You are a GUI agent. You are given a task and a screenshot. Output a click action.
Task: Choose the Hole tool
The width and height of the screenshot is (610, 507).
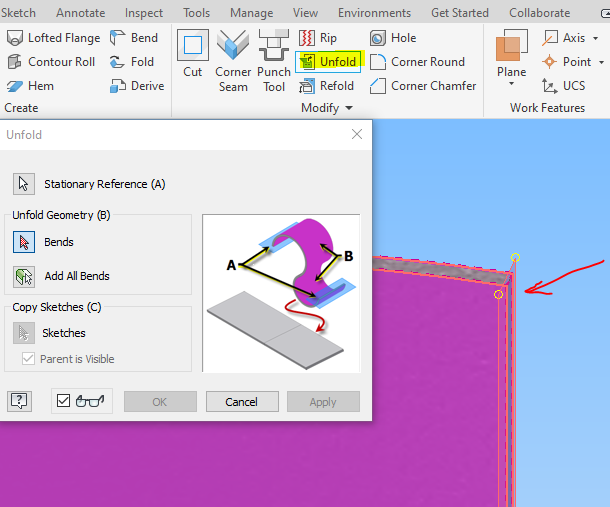coord(393,38)
